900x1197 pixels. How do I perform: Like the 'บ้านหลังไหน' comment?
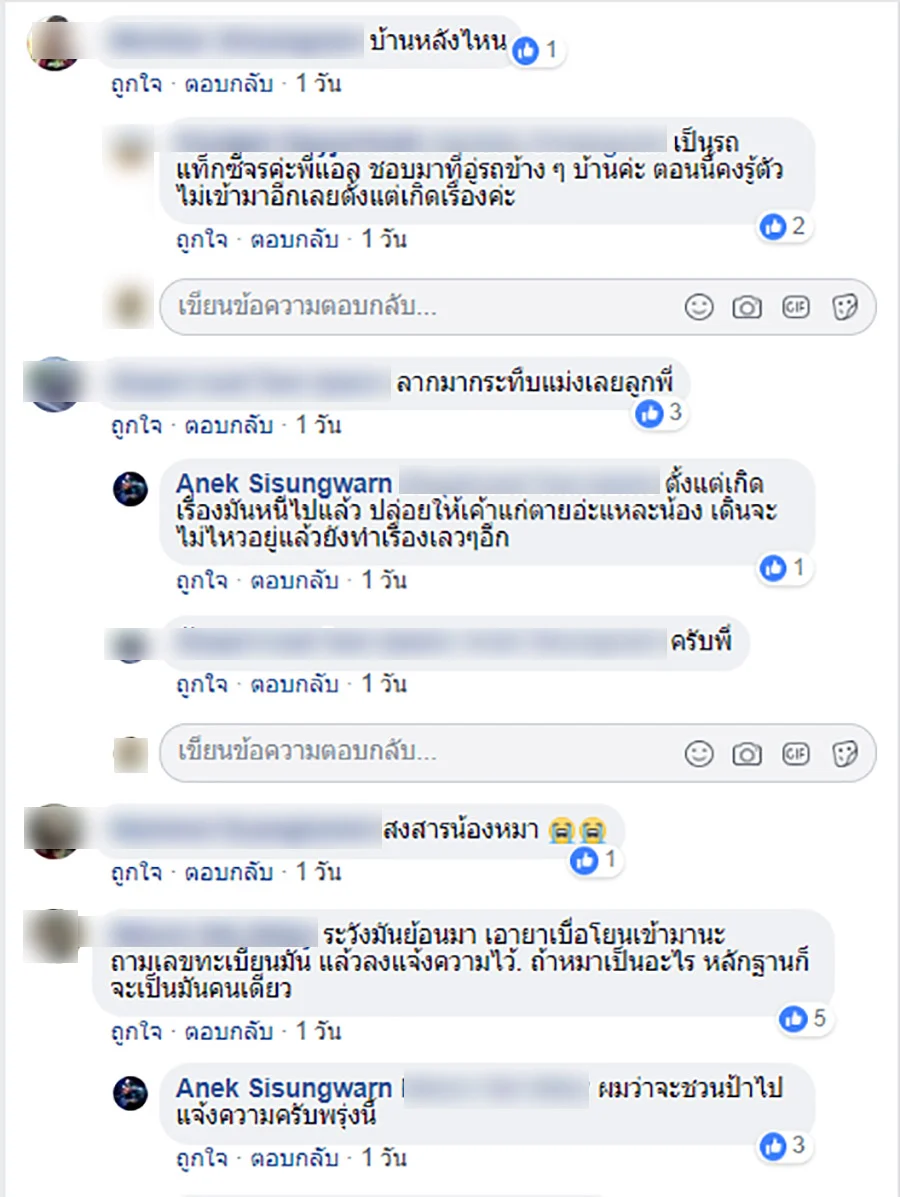[x=137, y=83]
